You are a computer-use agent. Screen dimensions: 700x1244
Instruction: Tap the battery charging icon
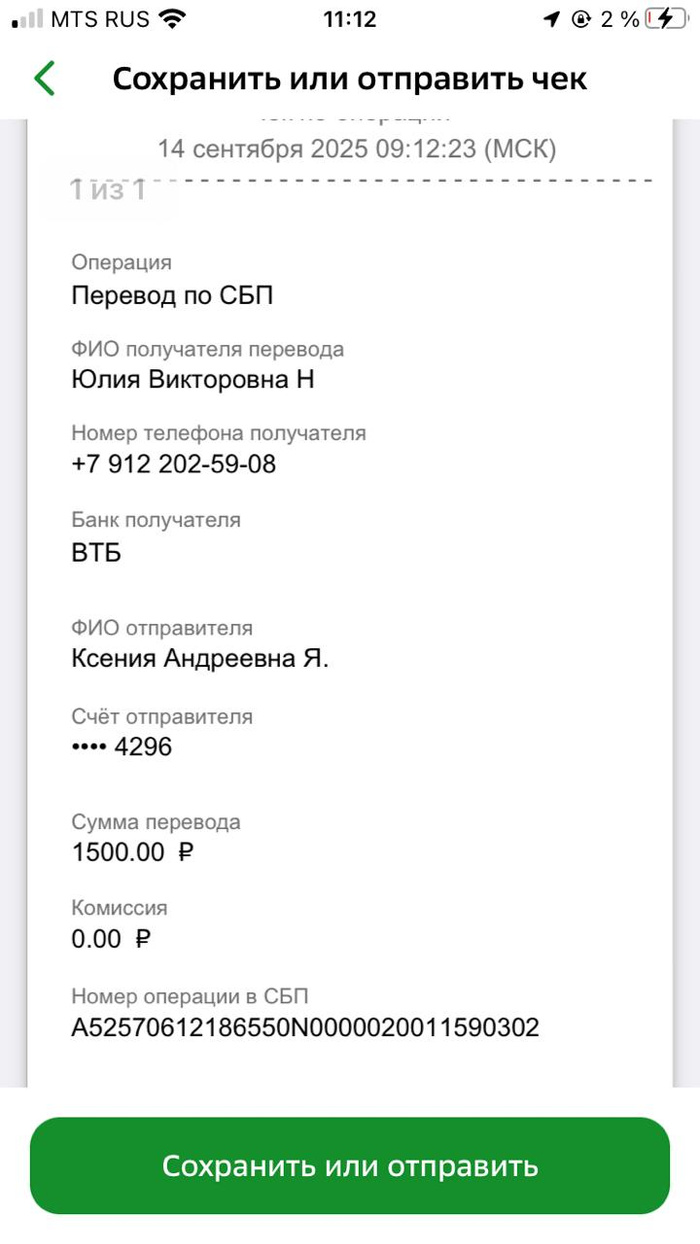click(x=667, y=19)
